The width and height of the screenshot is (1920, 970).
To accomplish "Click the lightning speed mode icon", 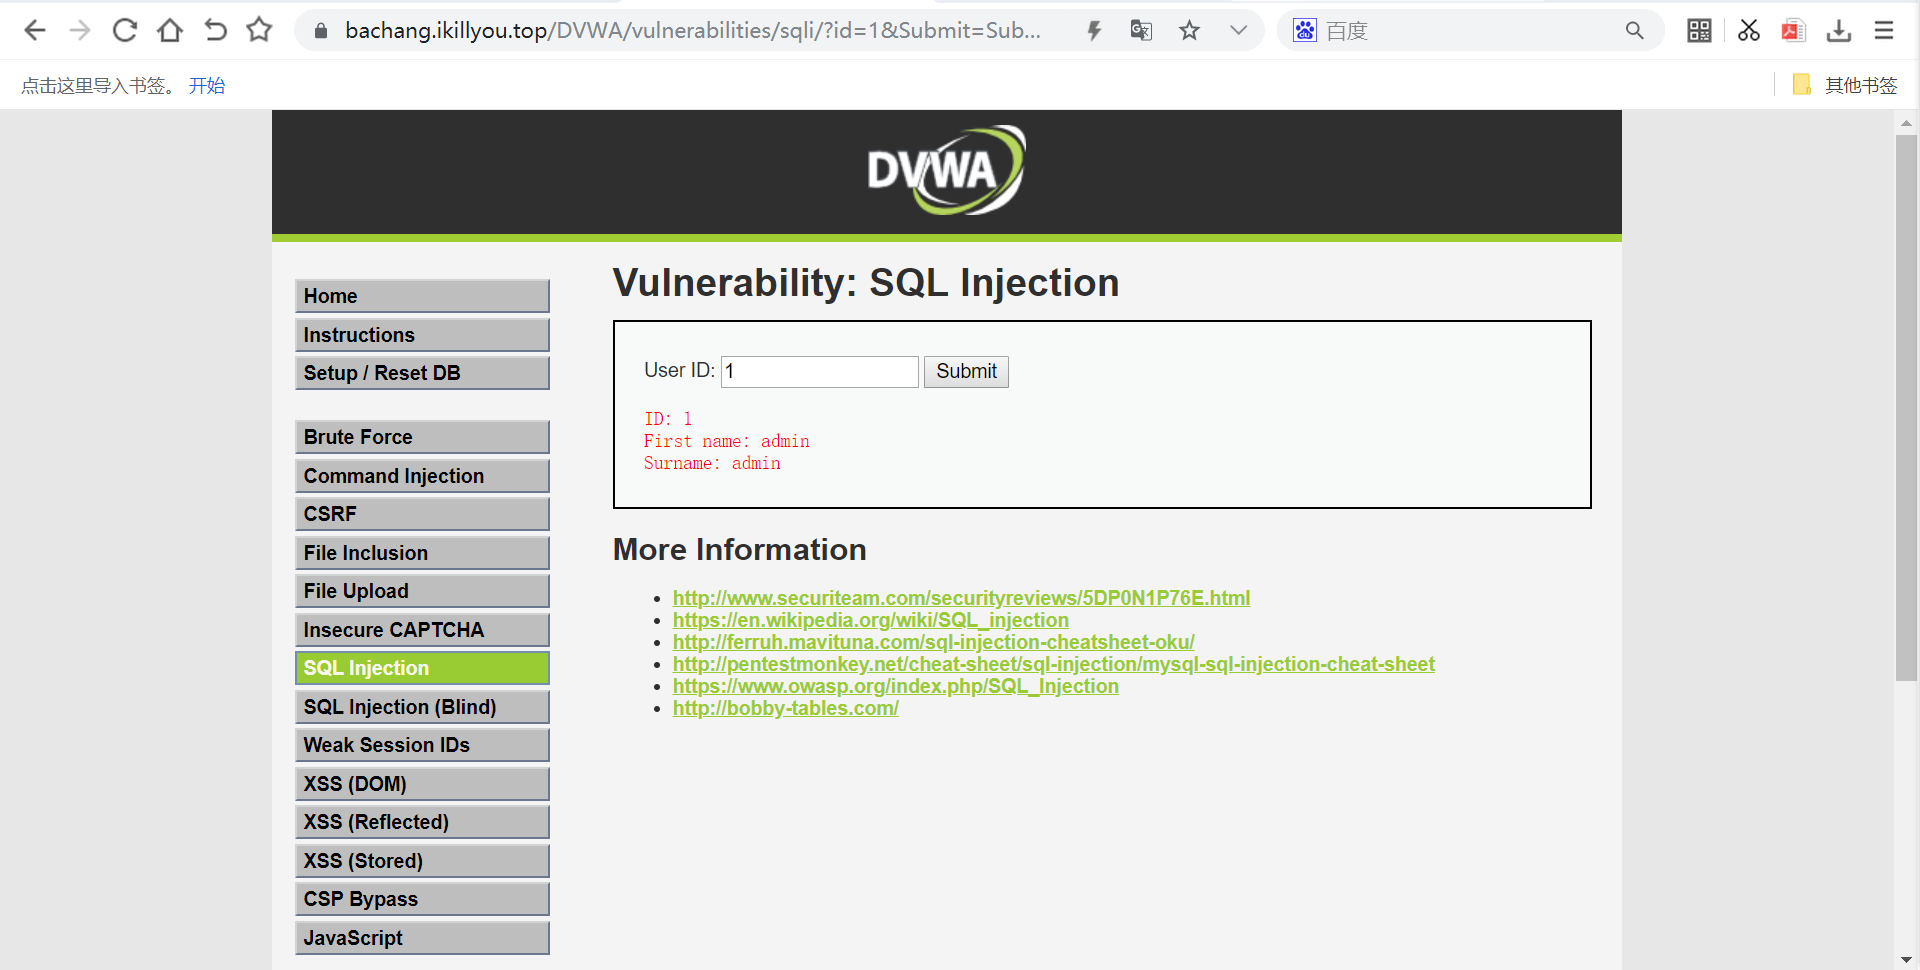I will pos(1094,31).
